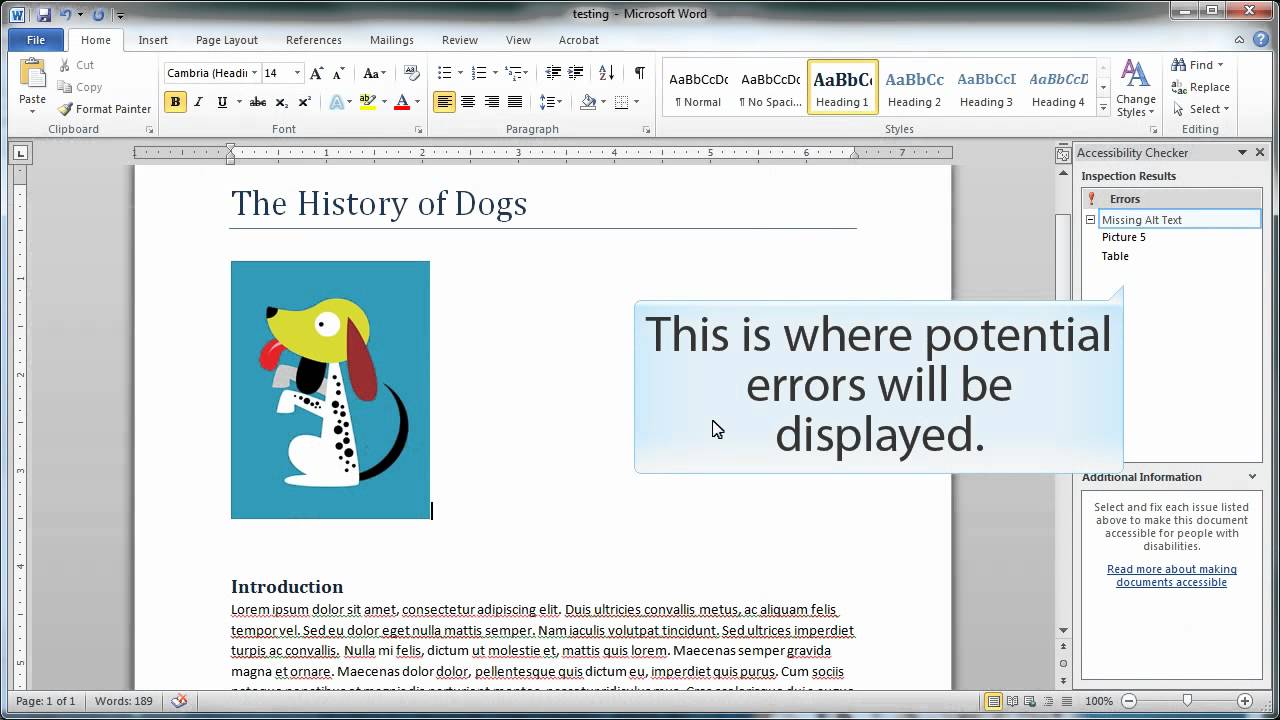The width and height of the screenshot is (1280, 720).
Task: Apply Heading 2 style
Action: tap(914, 88)
